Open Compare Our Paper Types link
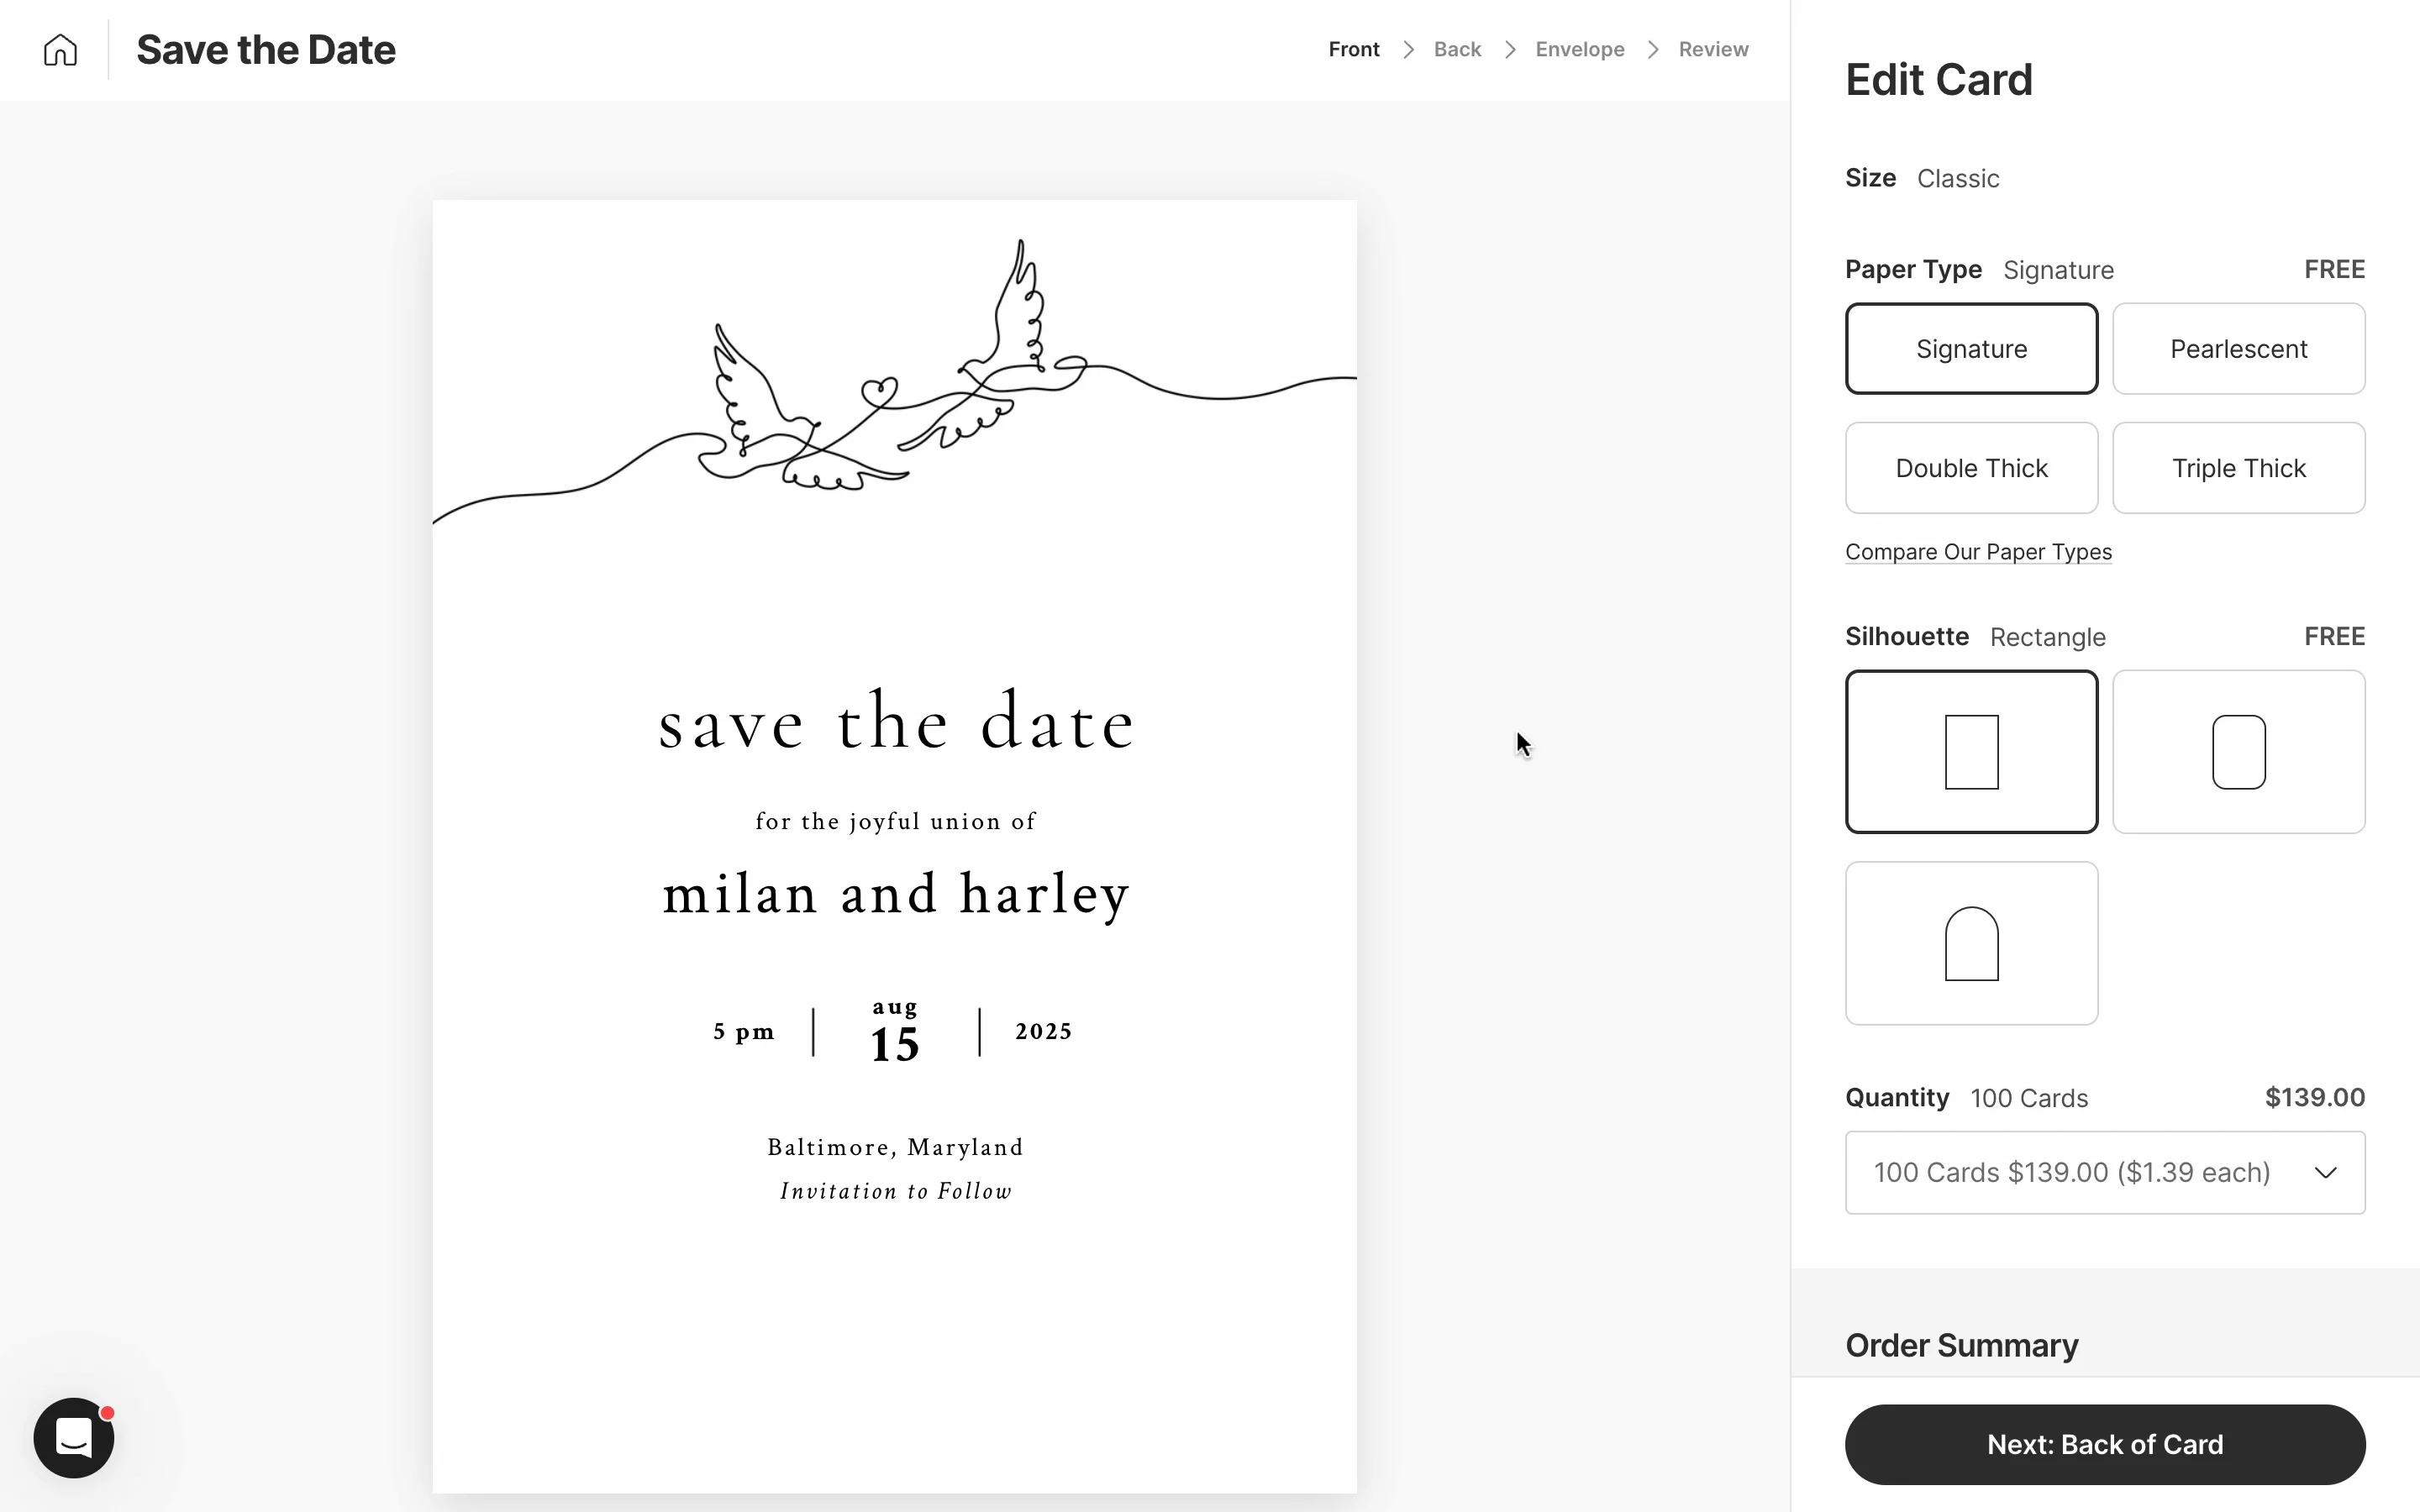The image size is (2420, 1512). 1978,552
